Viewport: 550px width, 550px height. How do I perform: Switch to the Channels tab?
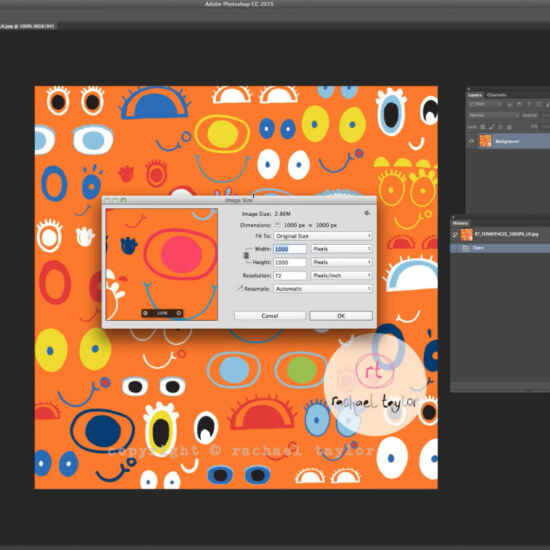497,95
